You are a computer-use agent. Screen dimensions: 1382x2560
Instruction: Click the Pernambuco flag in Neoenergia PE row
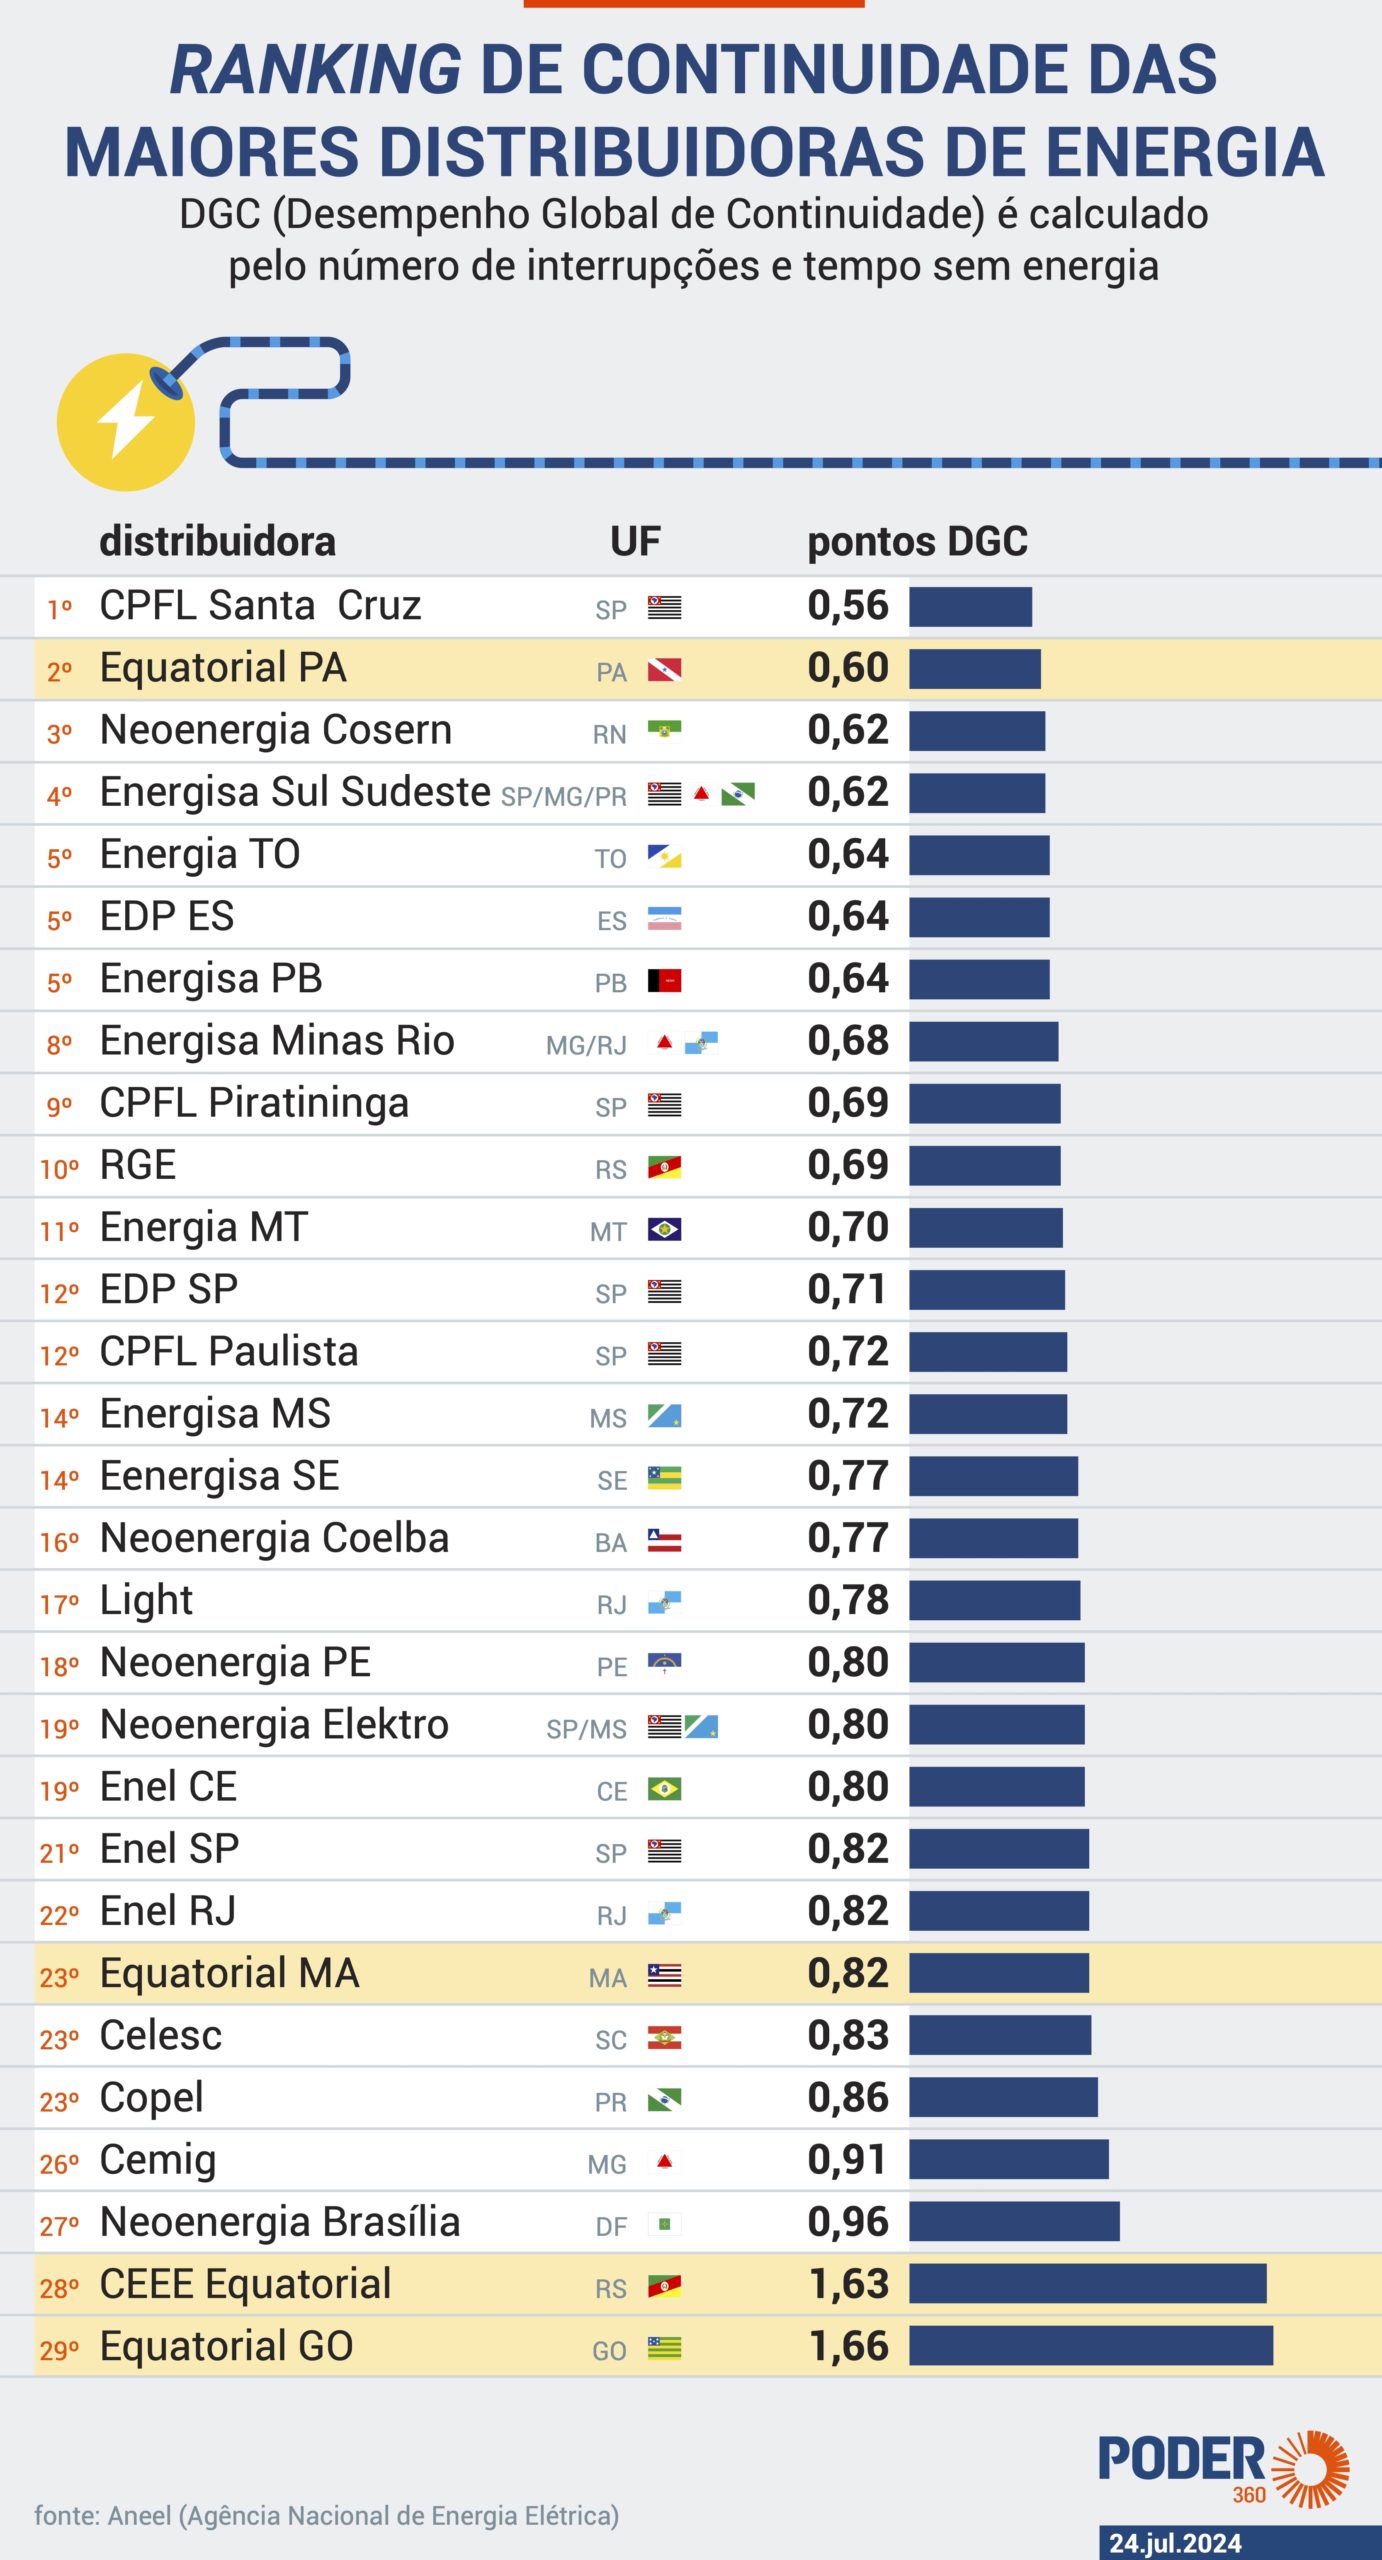tap(664, 1664)
